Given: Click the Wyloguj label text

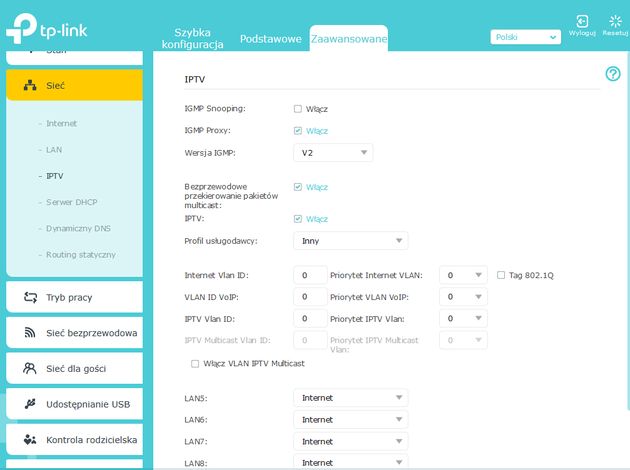Looking at the screenshot, I should tap(582, 33).
